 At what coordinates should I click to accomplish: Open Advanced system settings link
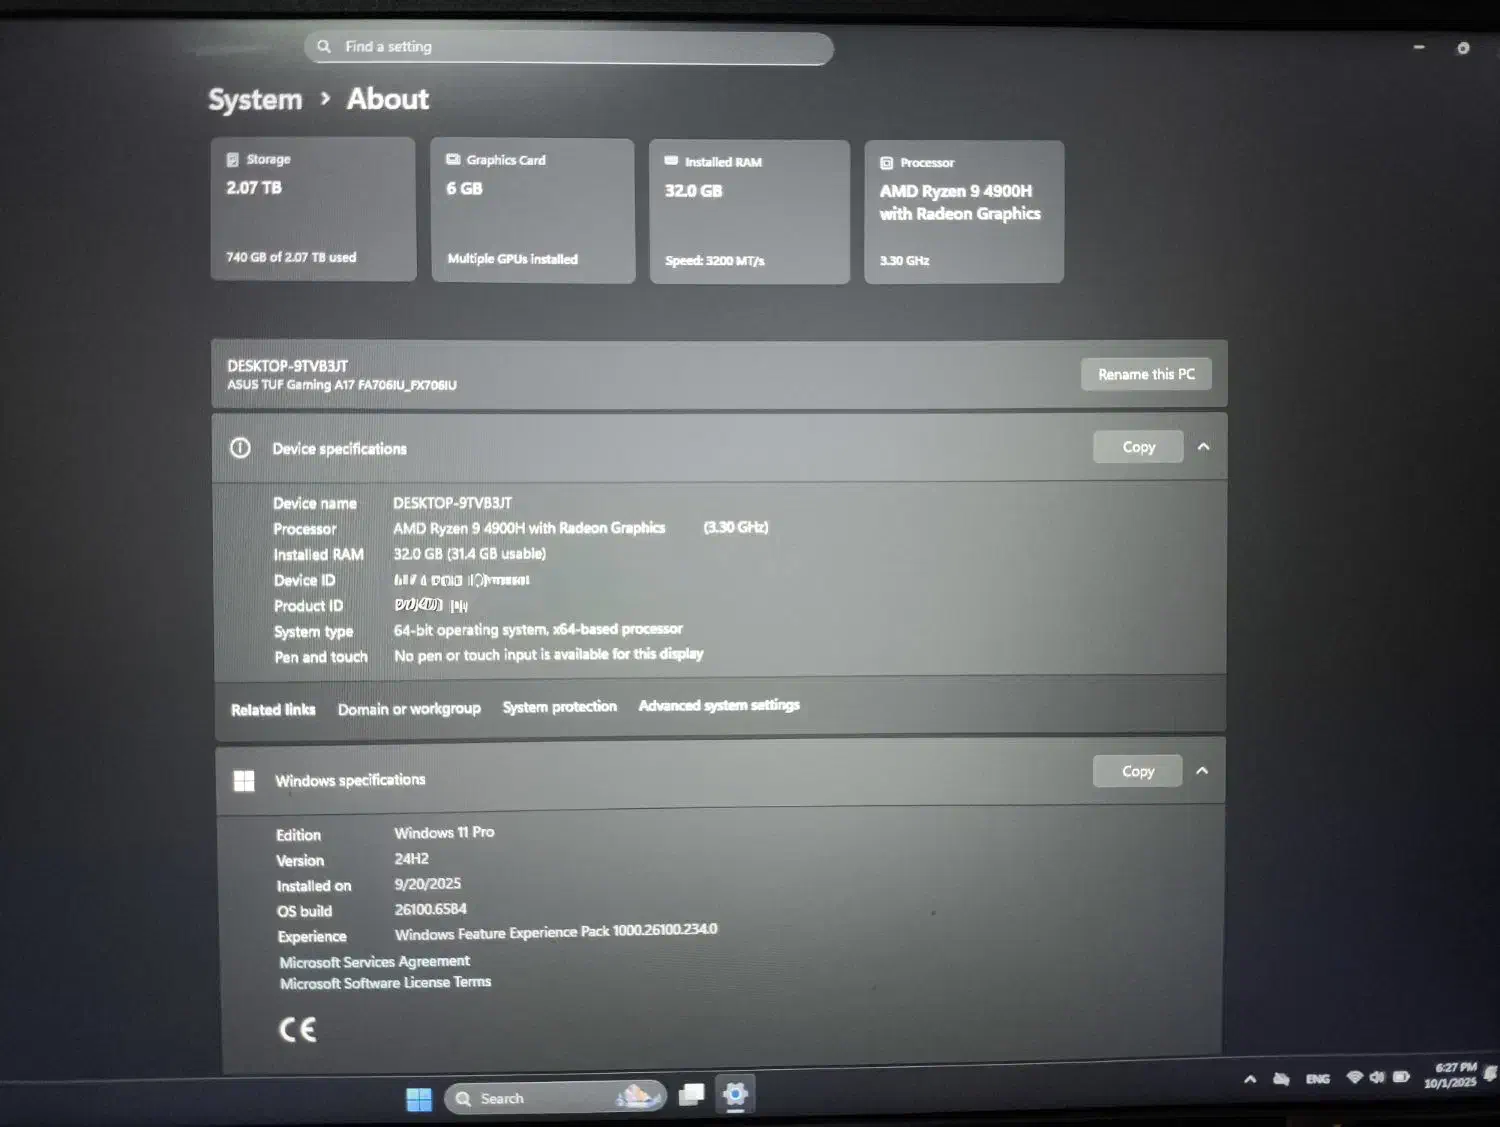[x=719, y=705]
